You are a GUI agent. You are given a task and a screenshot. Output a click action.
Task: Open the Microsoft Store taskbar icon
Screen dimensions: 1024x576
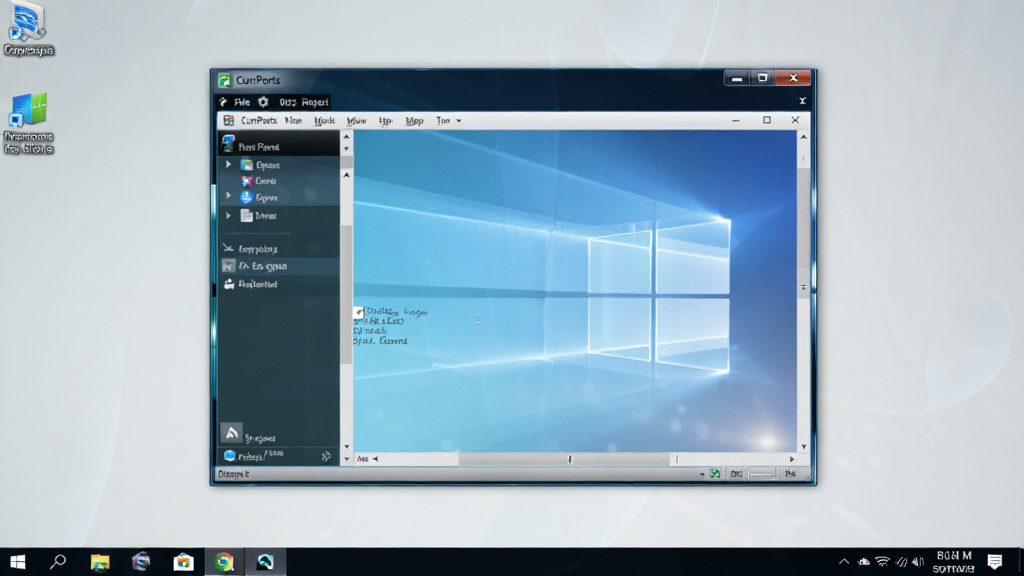pos(184,562)
